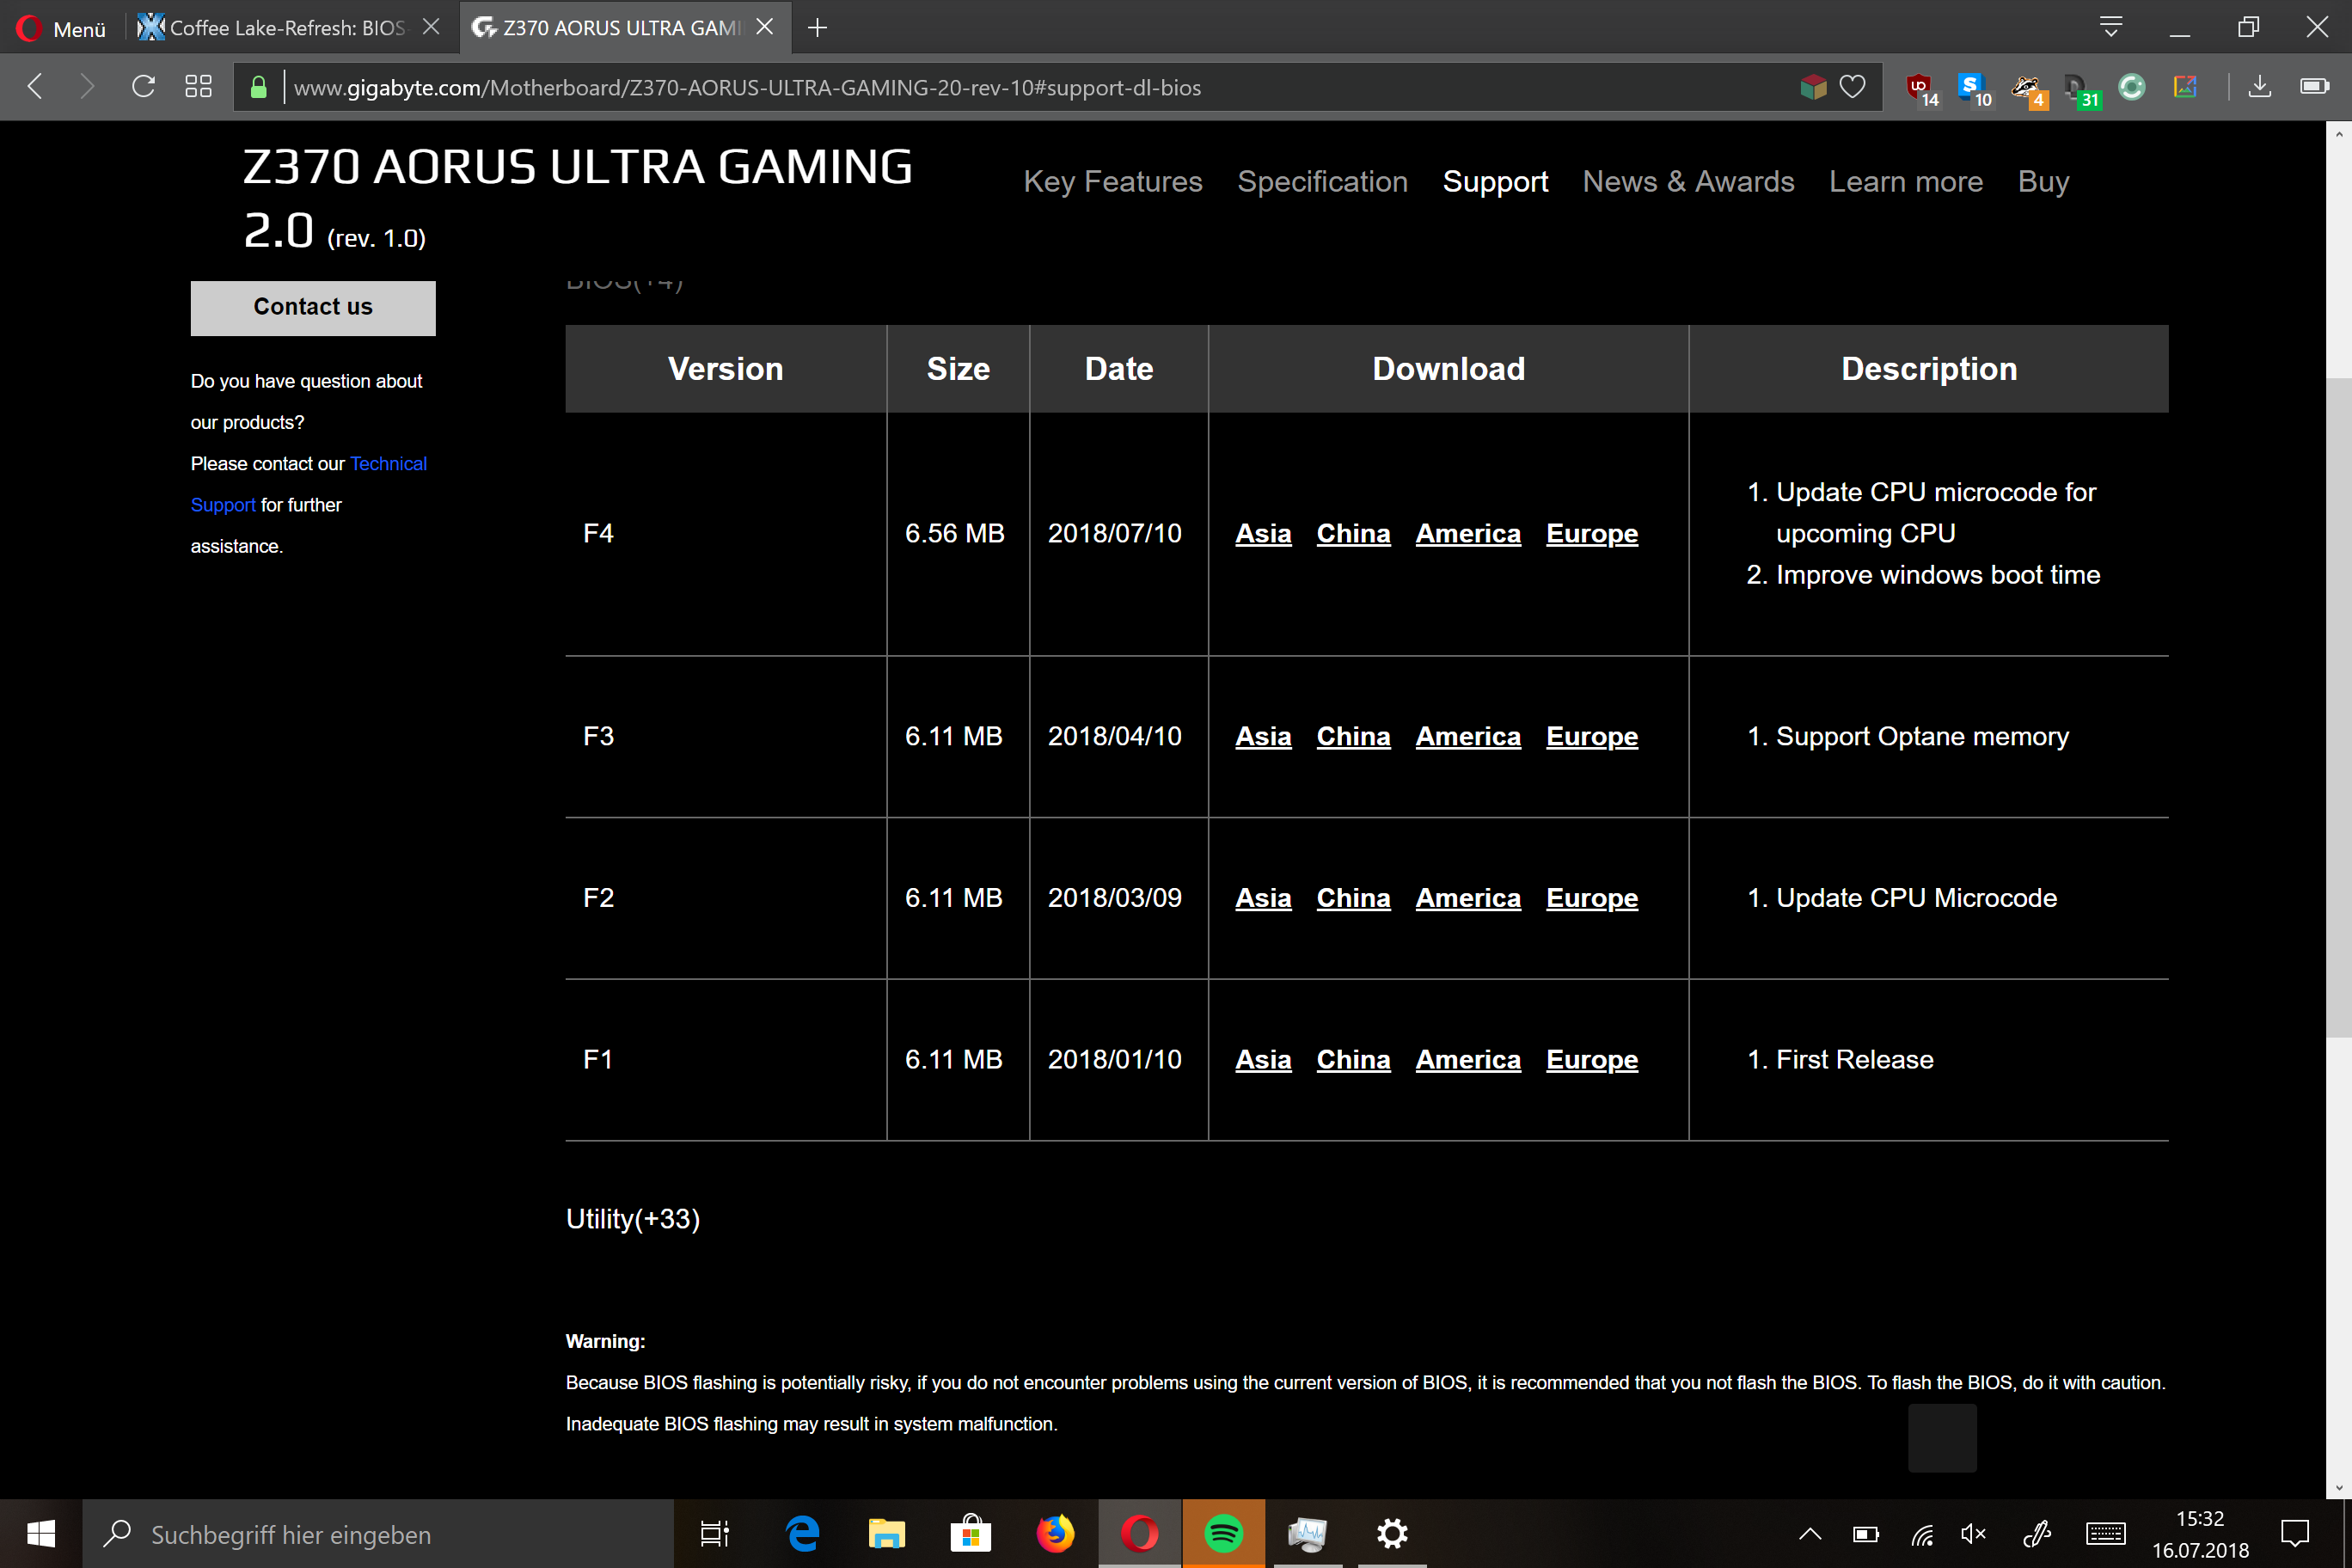Screen dimensions: 2352x1568
Task: Download BIOS F1 from China server
Action: point(1353,1060)
